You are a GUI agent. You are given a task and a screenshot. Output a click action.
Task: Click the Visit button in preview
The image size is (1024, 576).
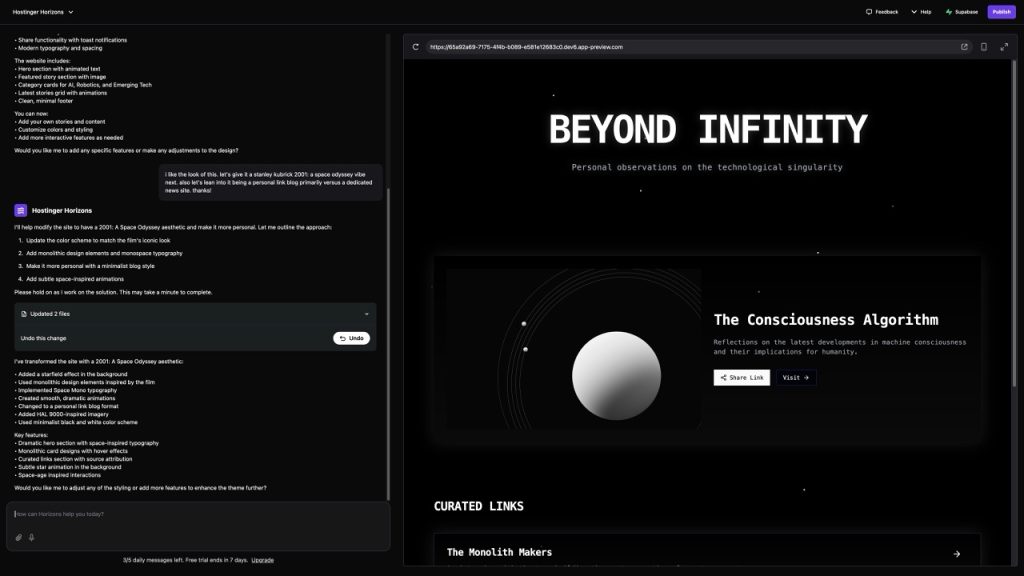click(x=795, y=378)
